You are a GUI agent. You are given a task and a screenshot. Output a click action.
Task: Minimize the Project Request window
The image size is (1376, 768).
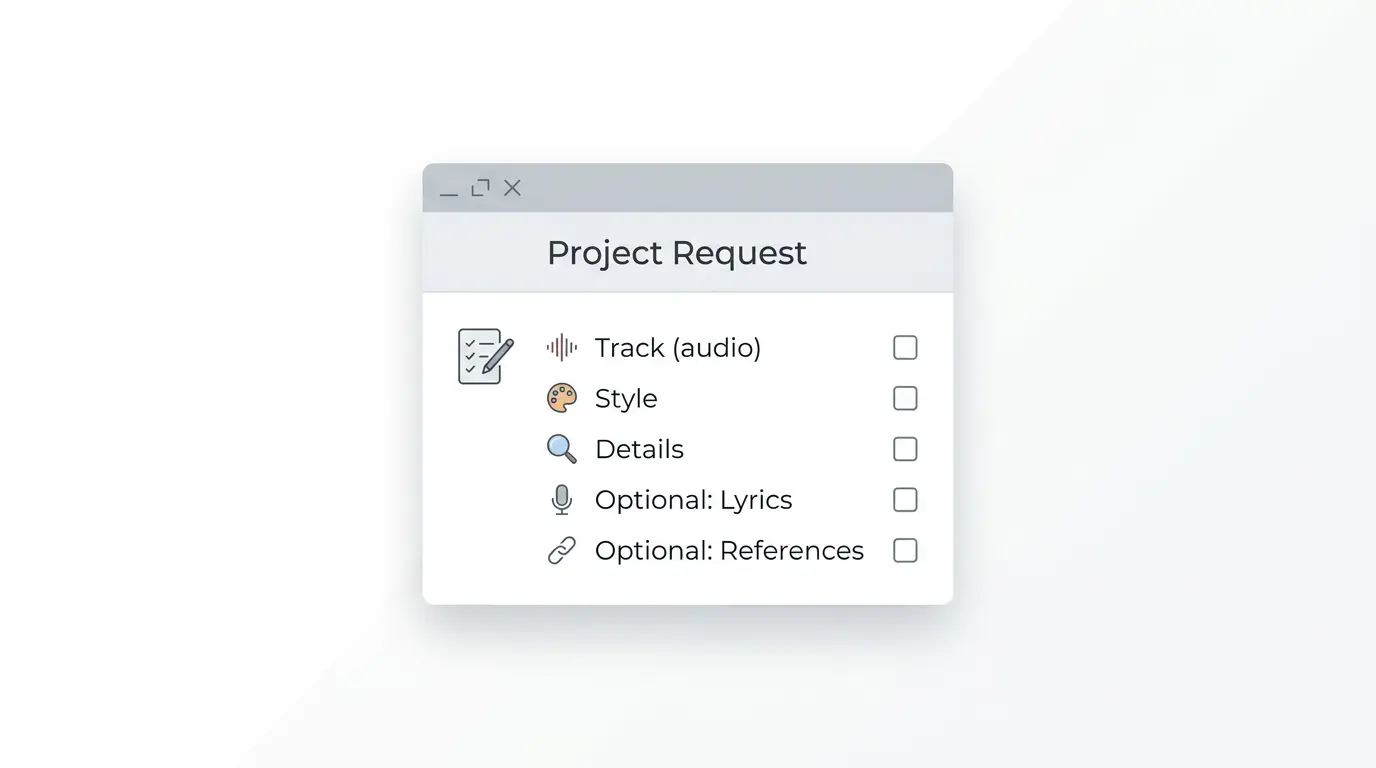(x=449, y=189)
